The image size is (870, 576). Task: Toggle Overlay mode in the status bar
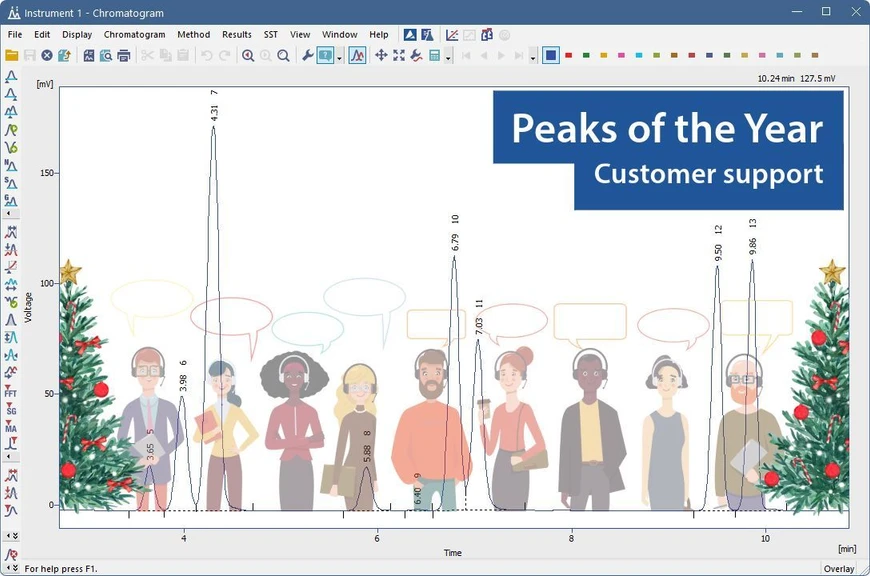click(x=838, y=568)
